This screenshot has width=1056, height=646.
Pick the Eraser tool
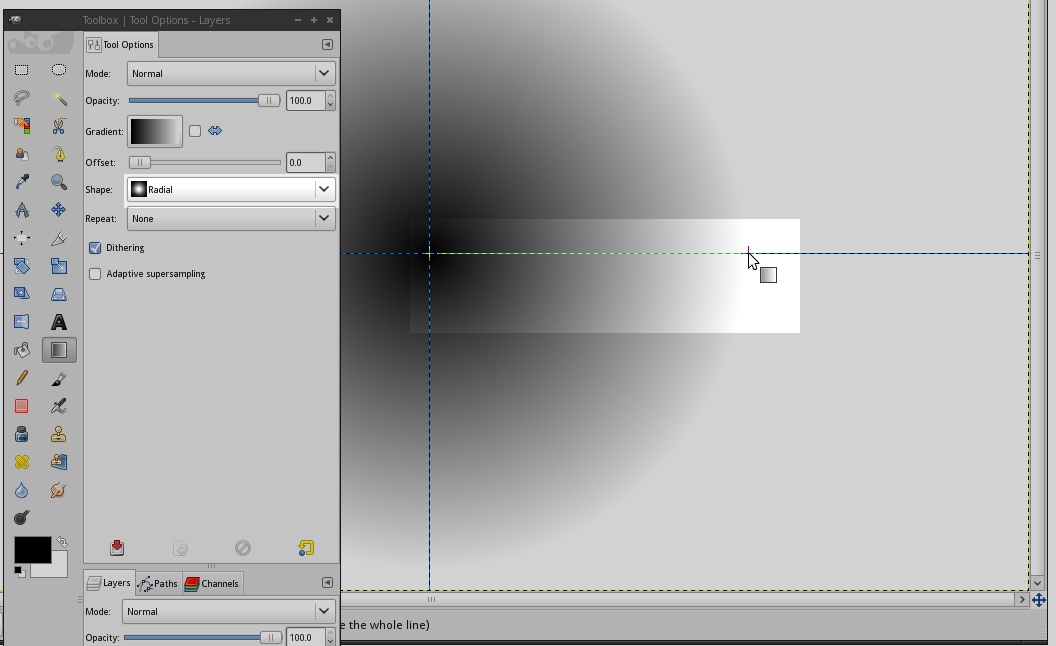click(22, 406)
